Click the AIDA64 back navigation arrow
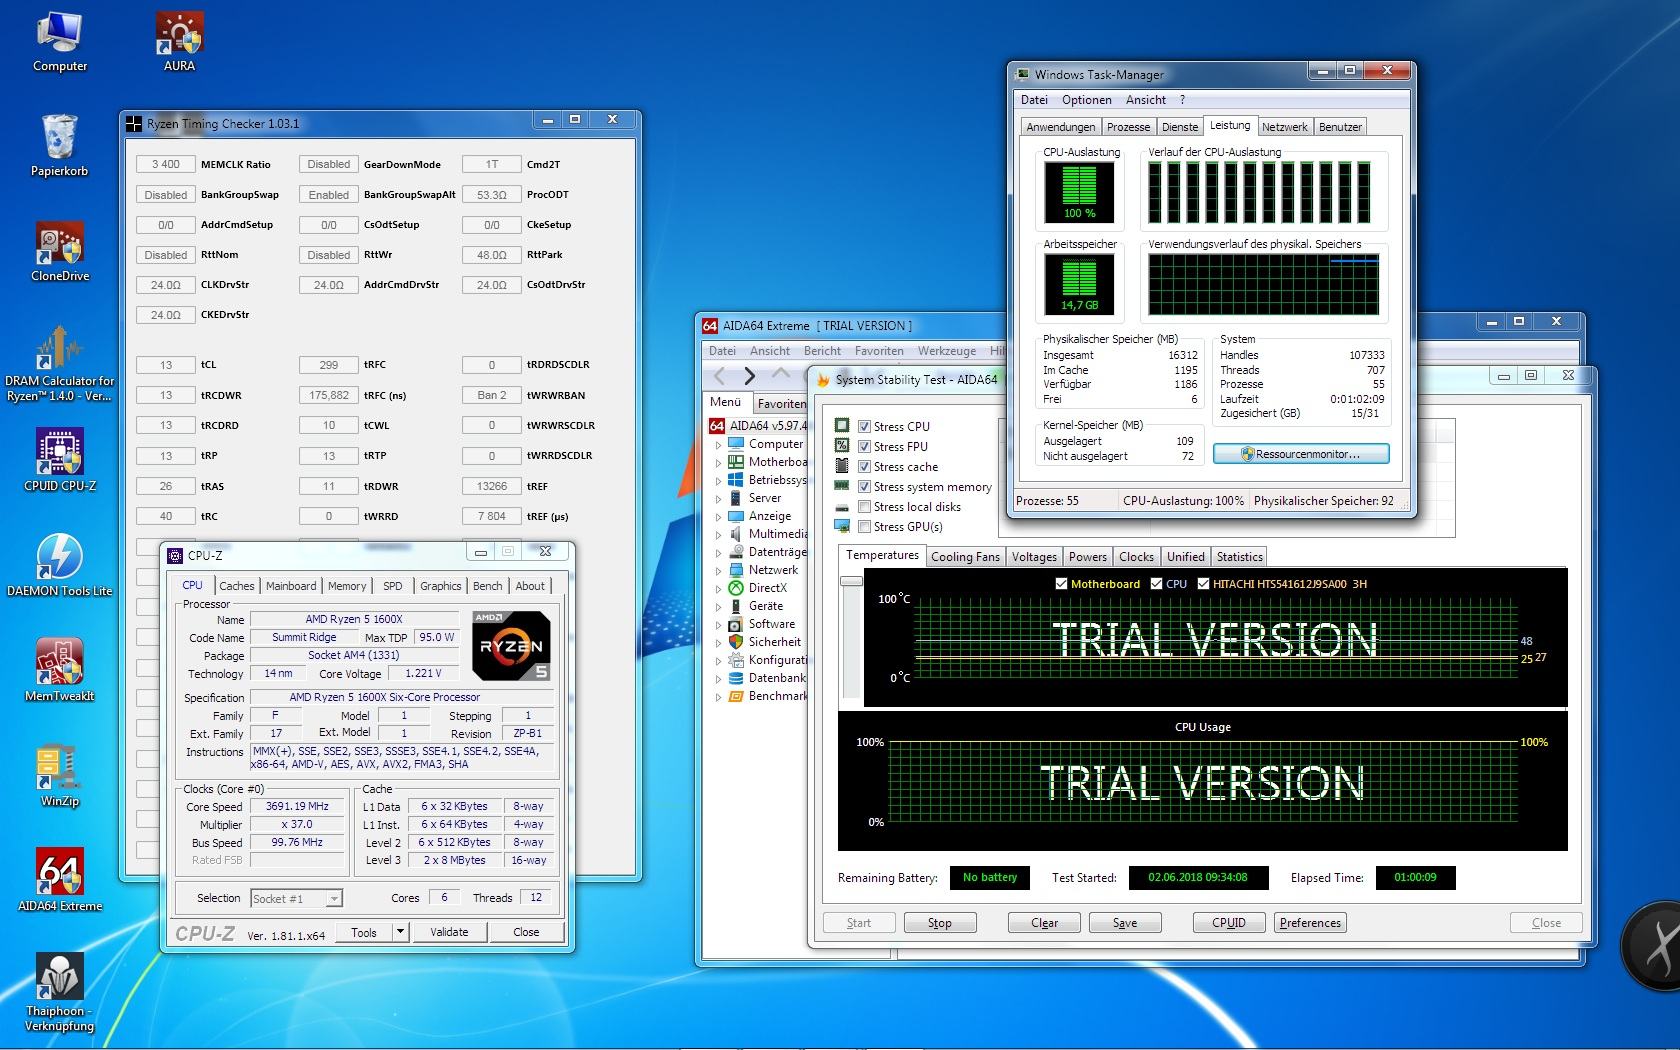Image resolution: width=1680 pixels, height=1050 pixels. [x=719, y=376]
